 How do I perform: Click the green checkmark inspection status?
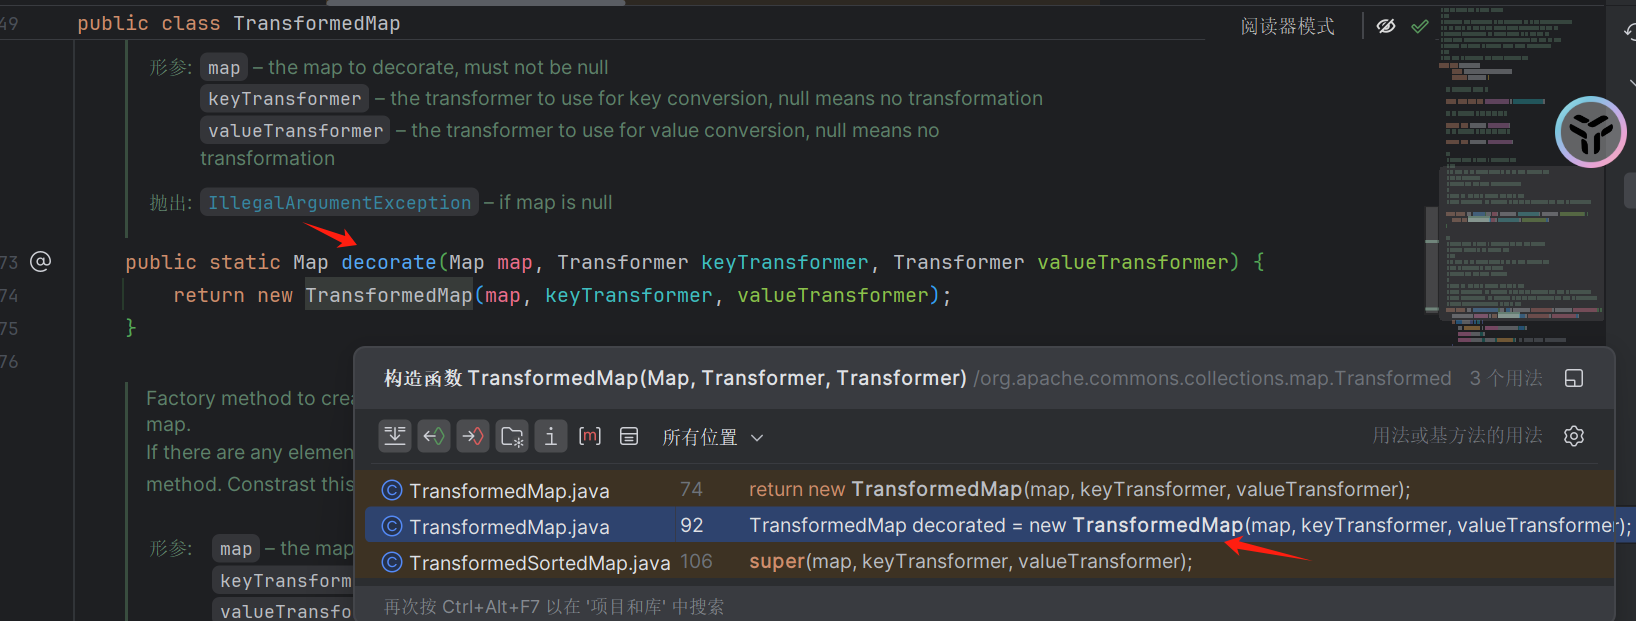(x=1420, y=27)
